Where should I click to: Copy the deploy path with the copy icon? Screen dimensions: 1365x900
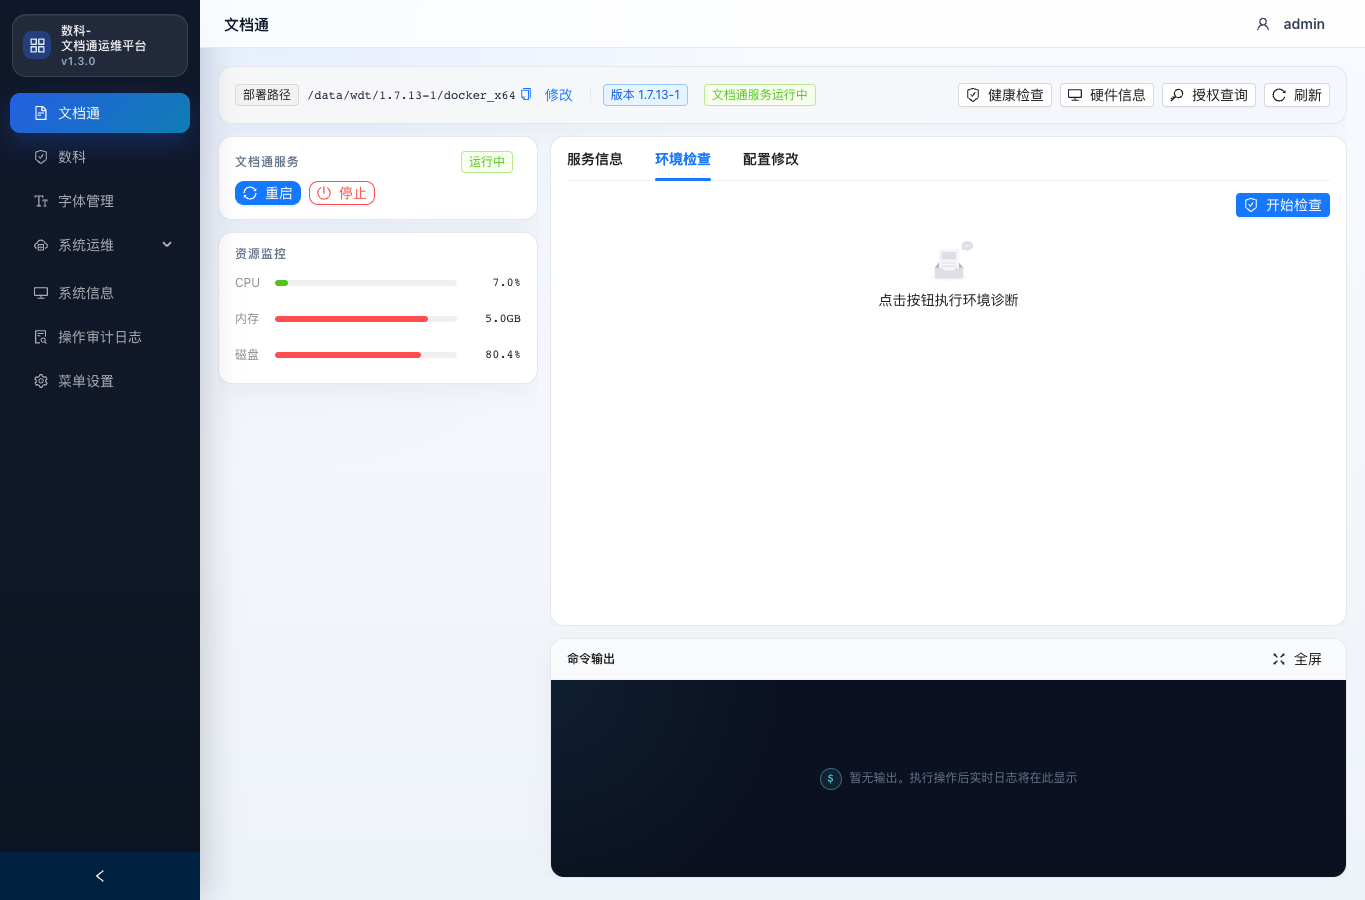pyautogui.click(x=526, y=94)
